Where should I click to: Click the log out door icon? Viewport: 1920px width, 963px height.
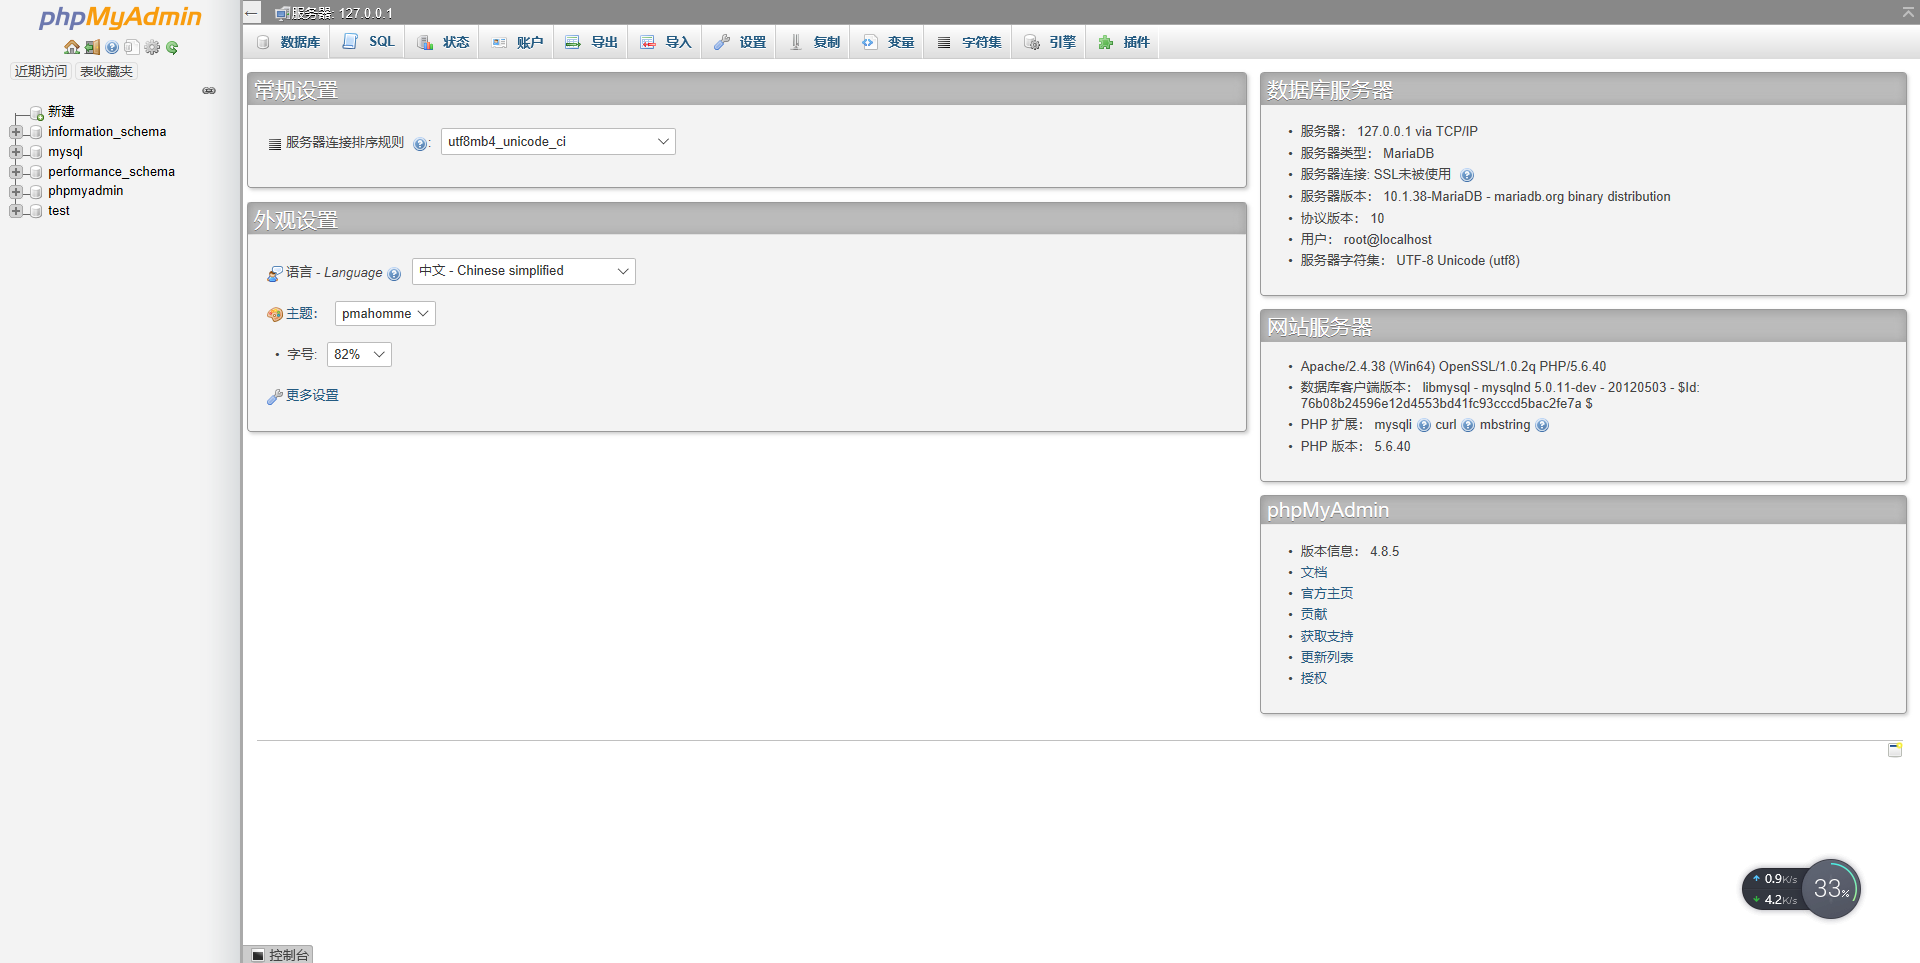pos(91,47)
